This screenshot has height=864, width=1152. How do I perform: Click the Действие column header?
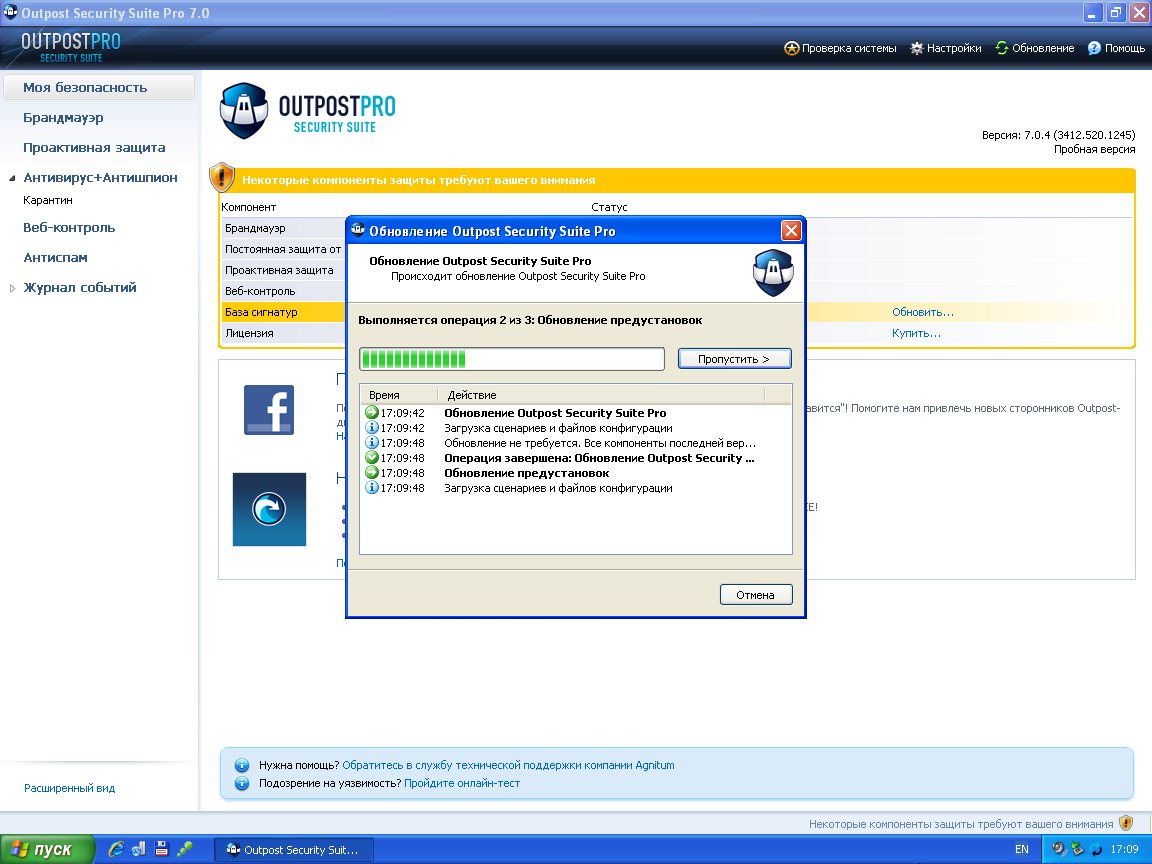[x=600, y=395]
